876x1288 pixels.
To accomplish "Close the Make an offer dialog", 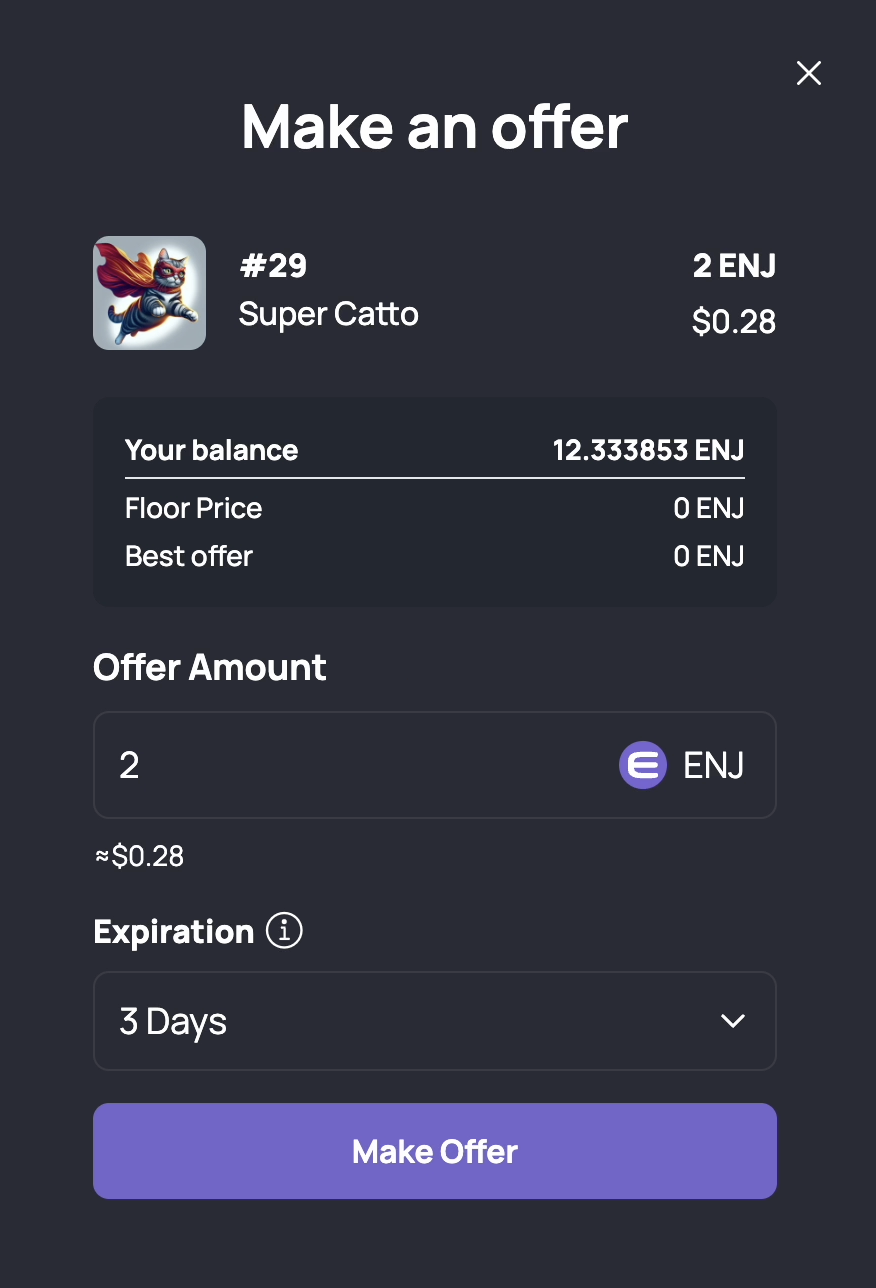I will 808,73.
